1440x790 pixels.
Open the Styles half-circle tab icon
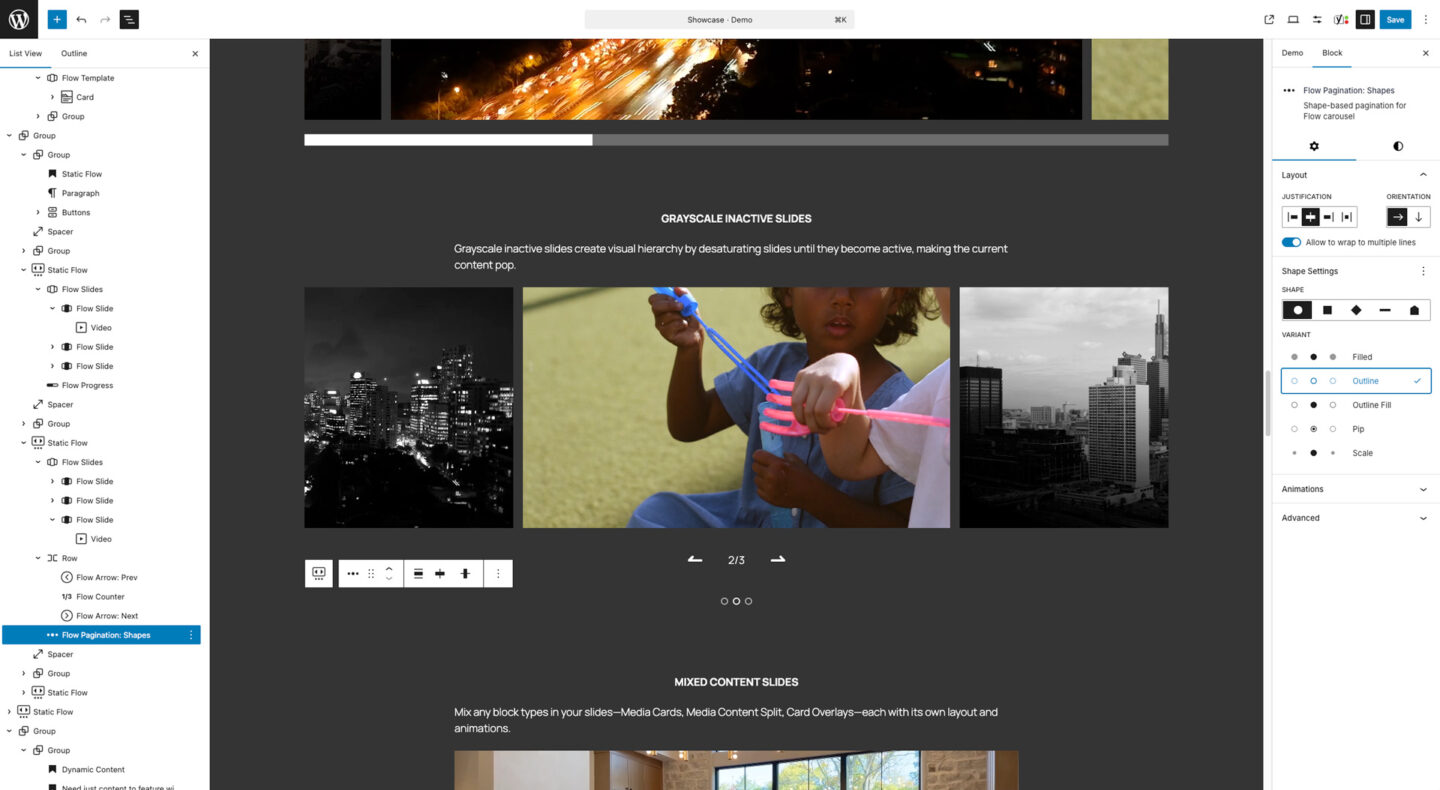1397,146
